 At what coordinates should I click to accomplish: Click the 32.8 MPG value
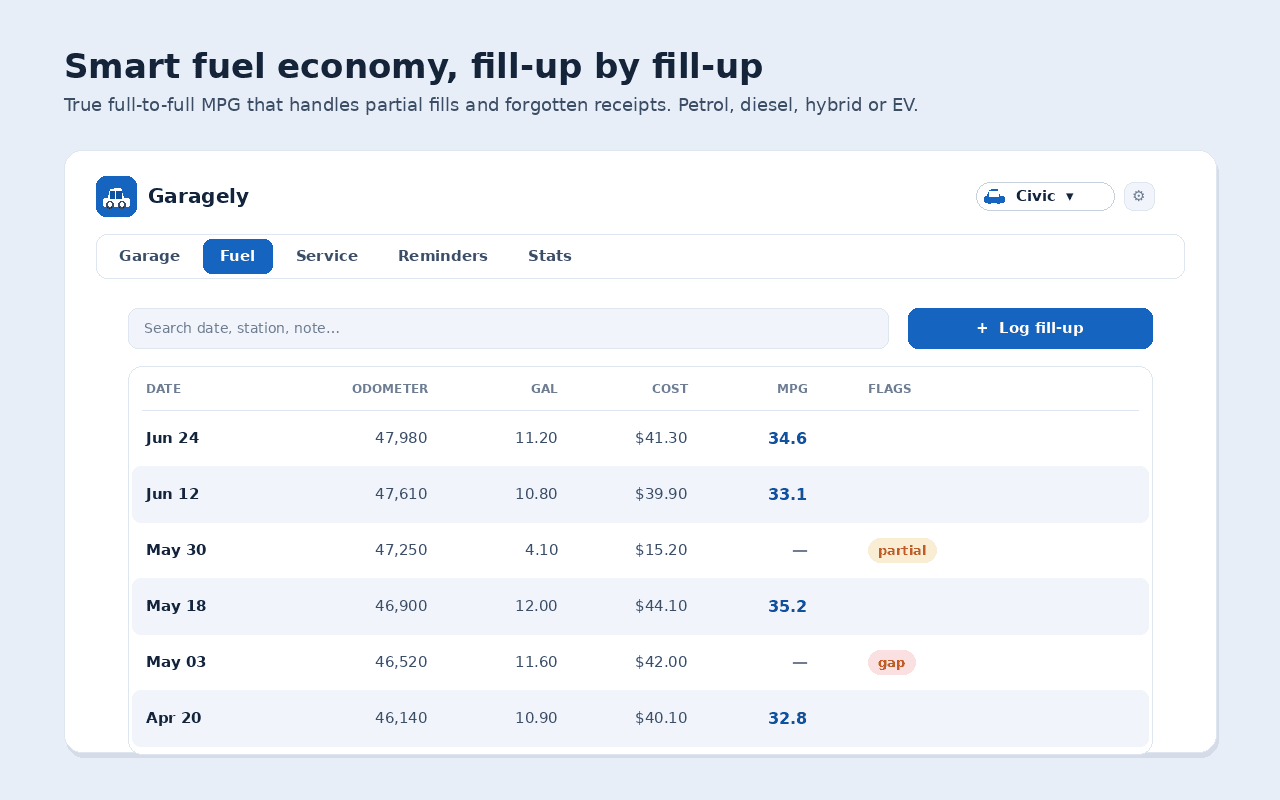788,718
